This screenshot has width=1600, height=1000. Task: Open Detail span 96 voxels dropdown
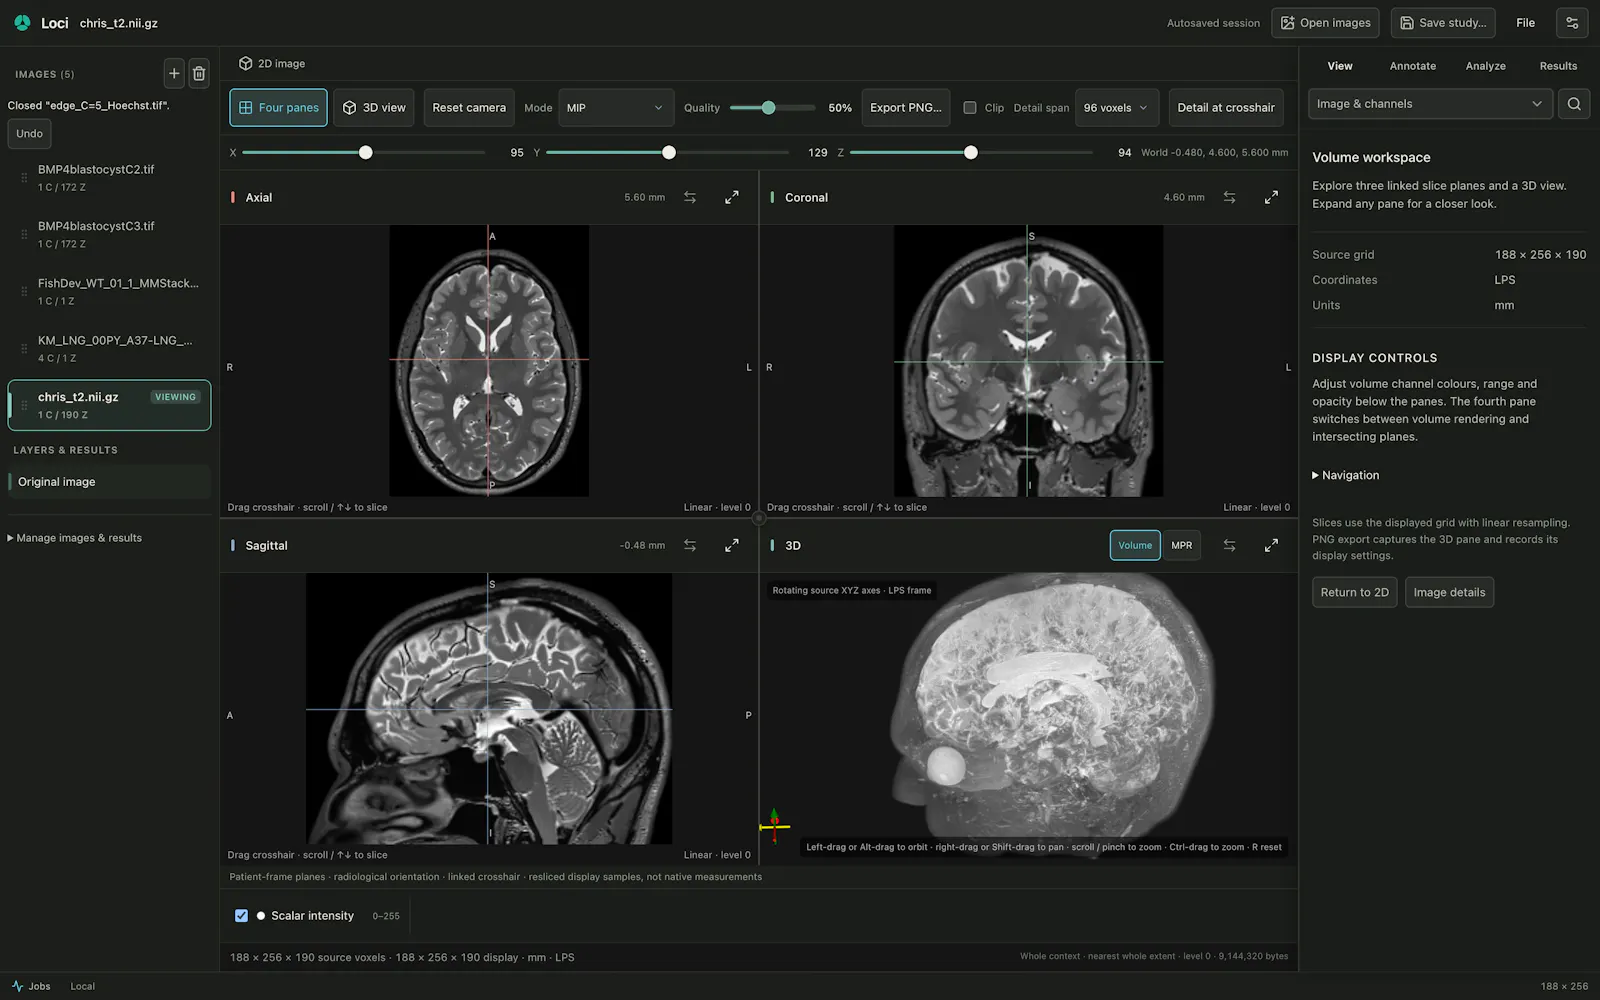[x=1116, y=107]
